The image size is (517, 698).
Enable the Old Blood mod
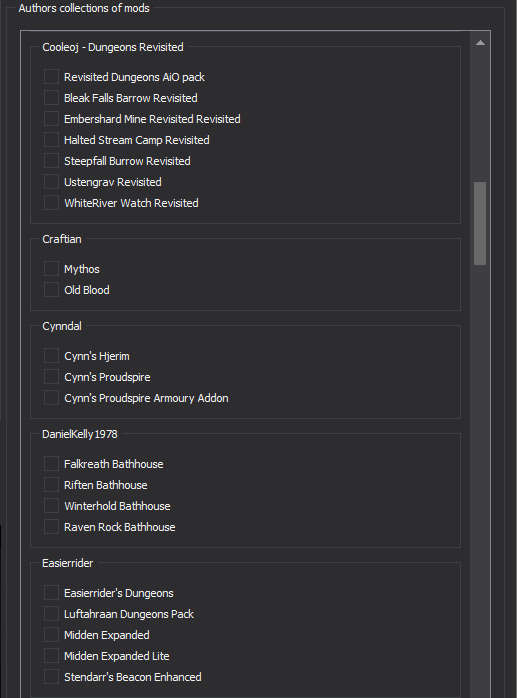pyautogui.click(x=51, y=289)
